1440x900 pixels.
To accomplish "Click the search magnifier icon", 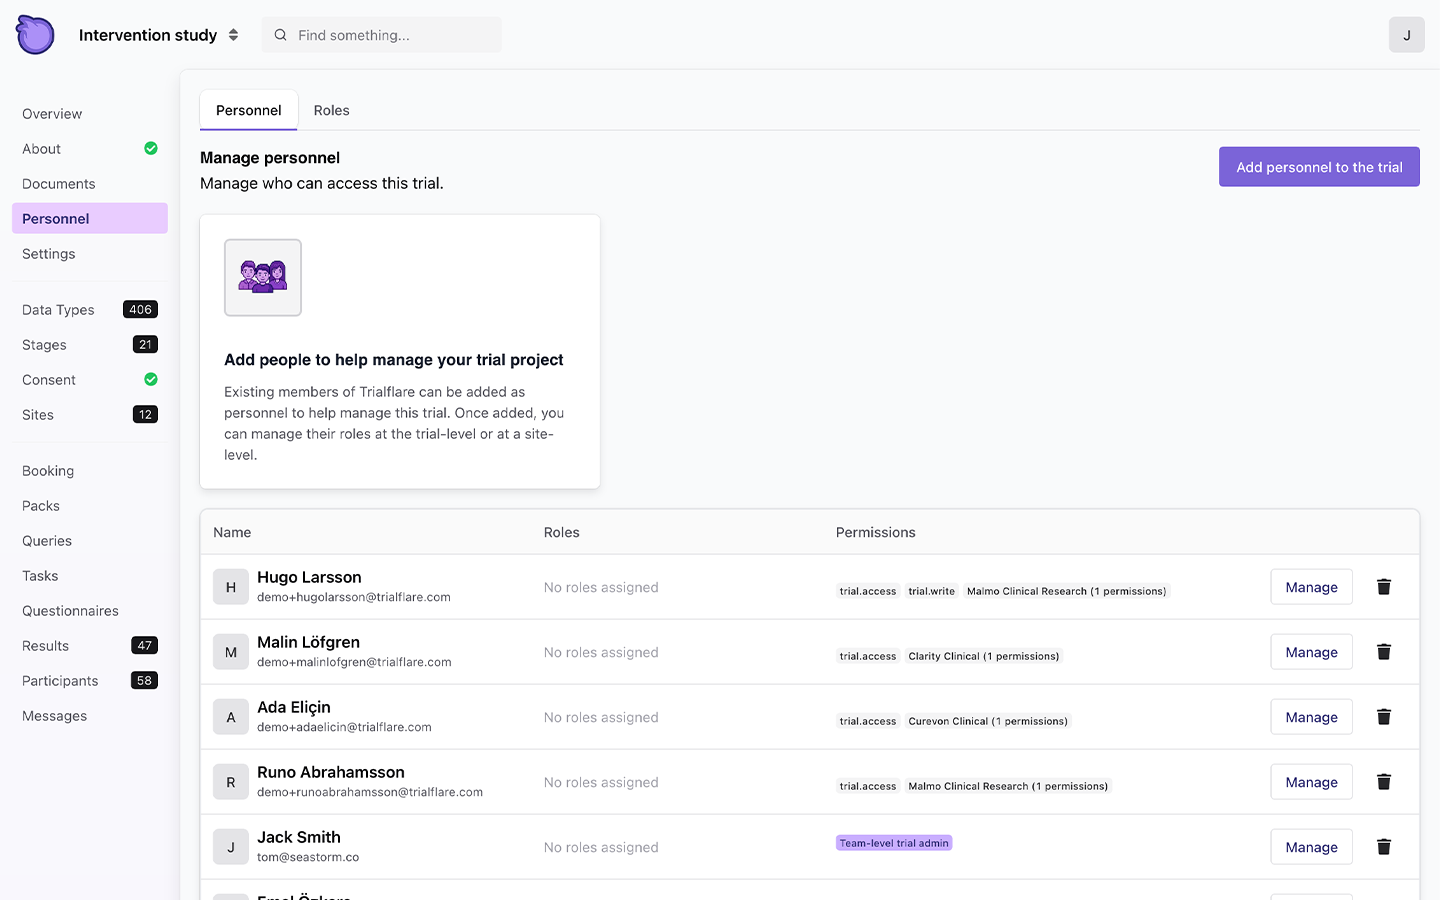I will click(x=281, y=35).
